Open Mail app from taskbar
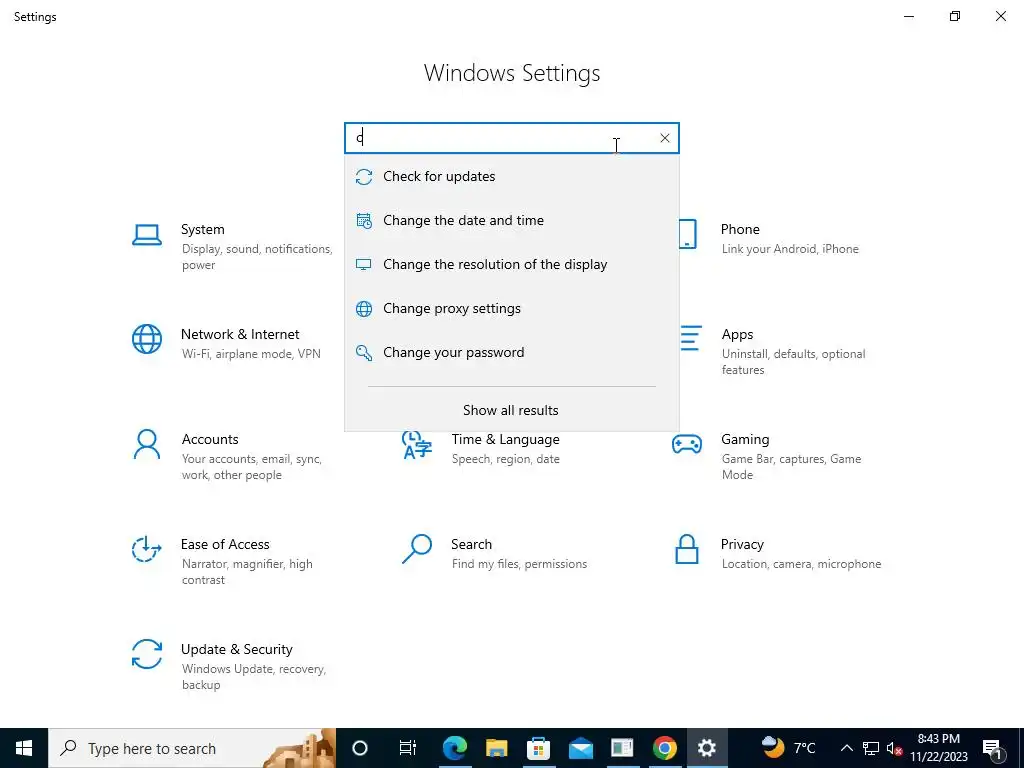 (580, 748)
